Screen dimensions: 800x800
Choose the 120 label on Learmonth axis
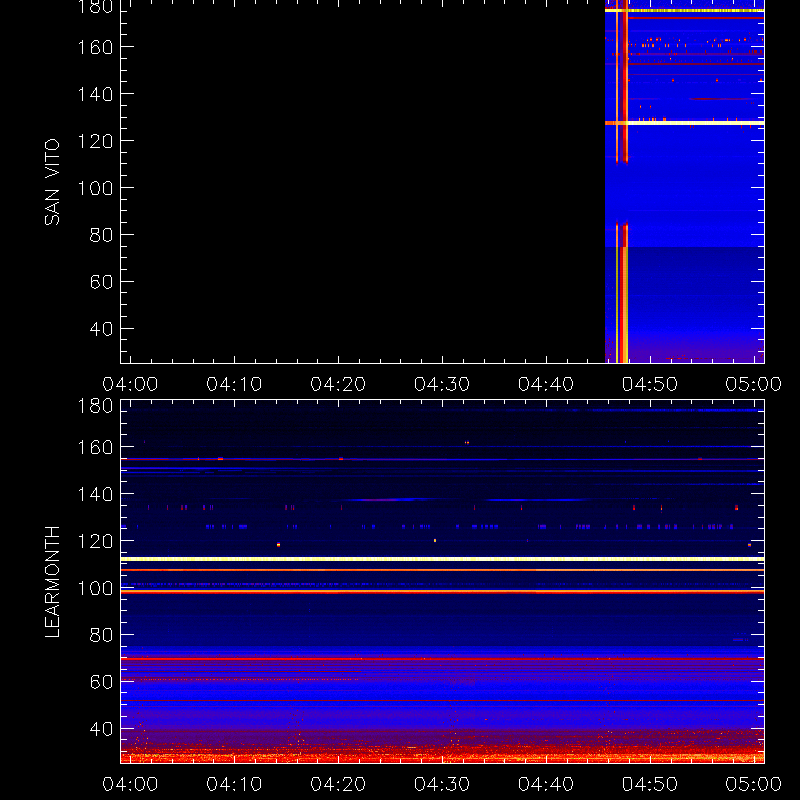[x=95, y=541]
